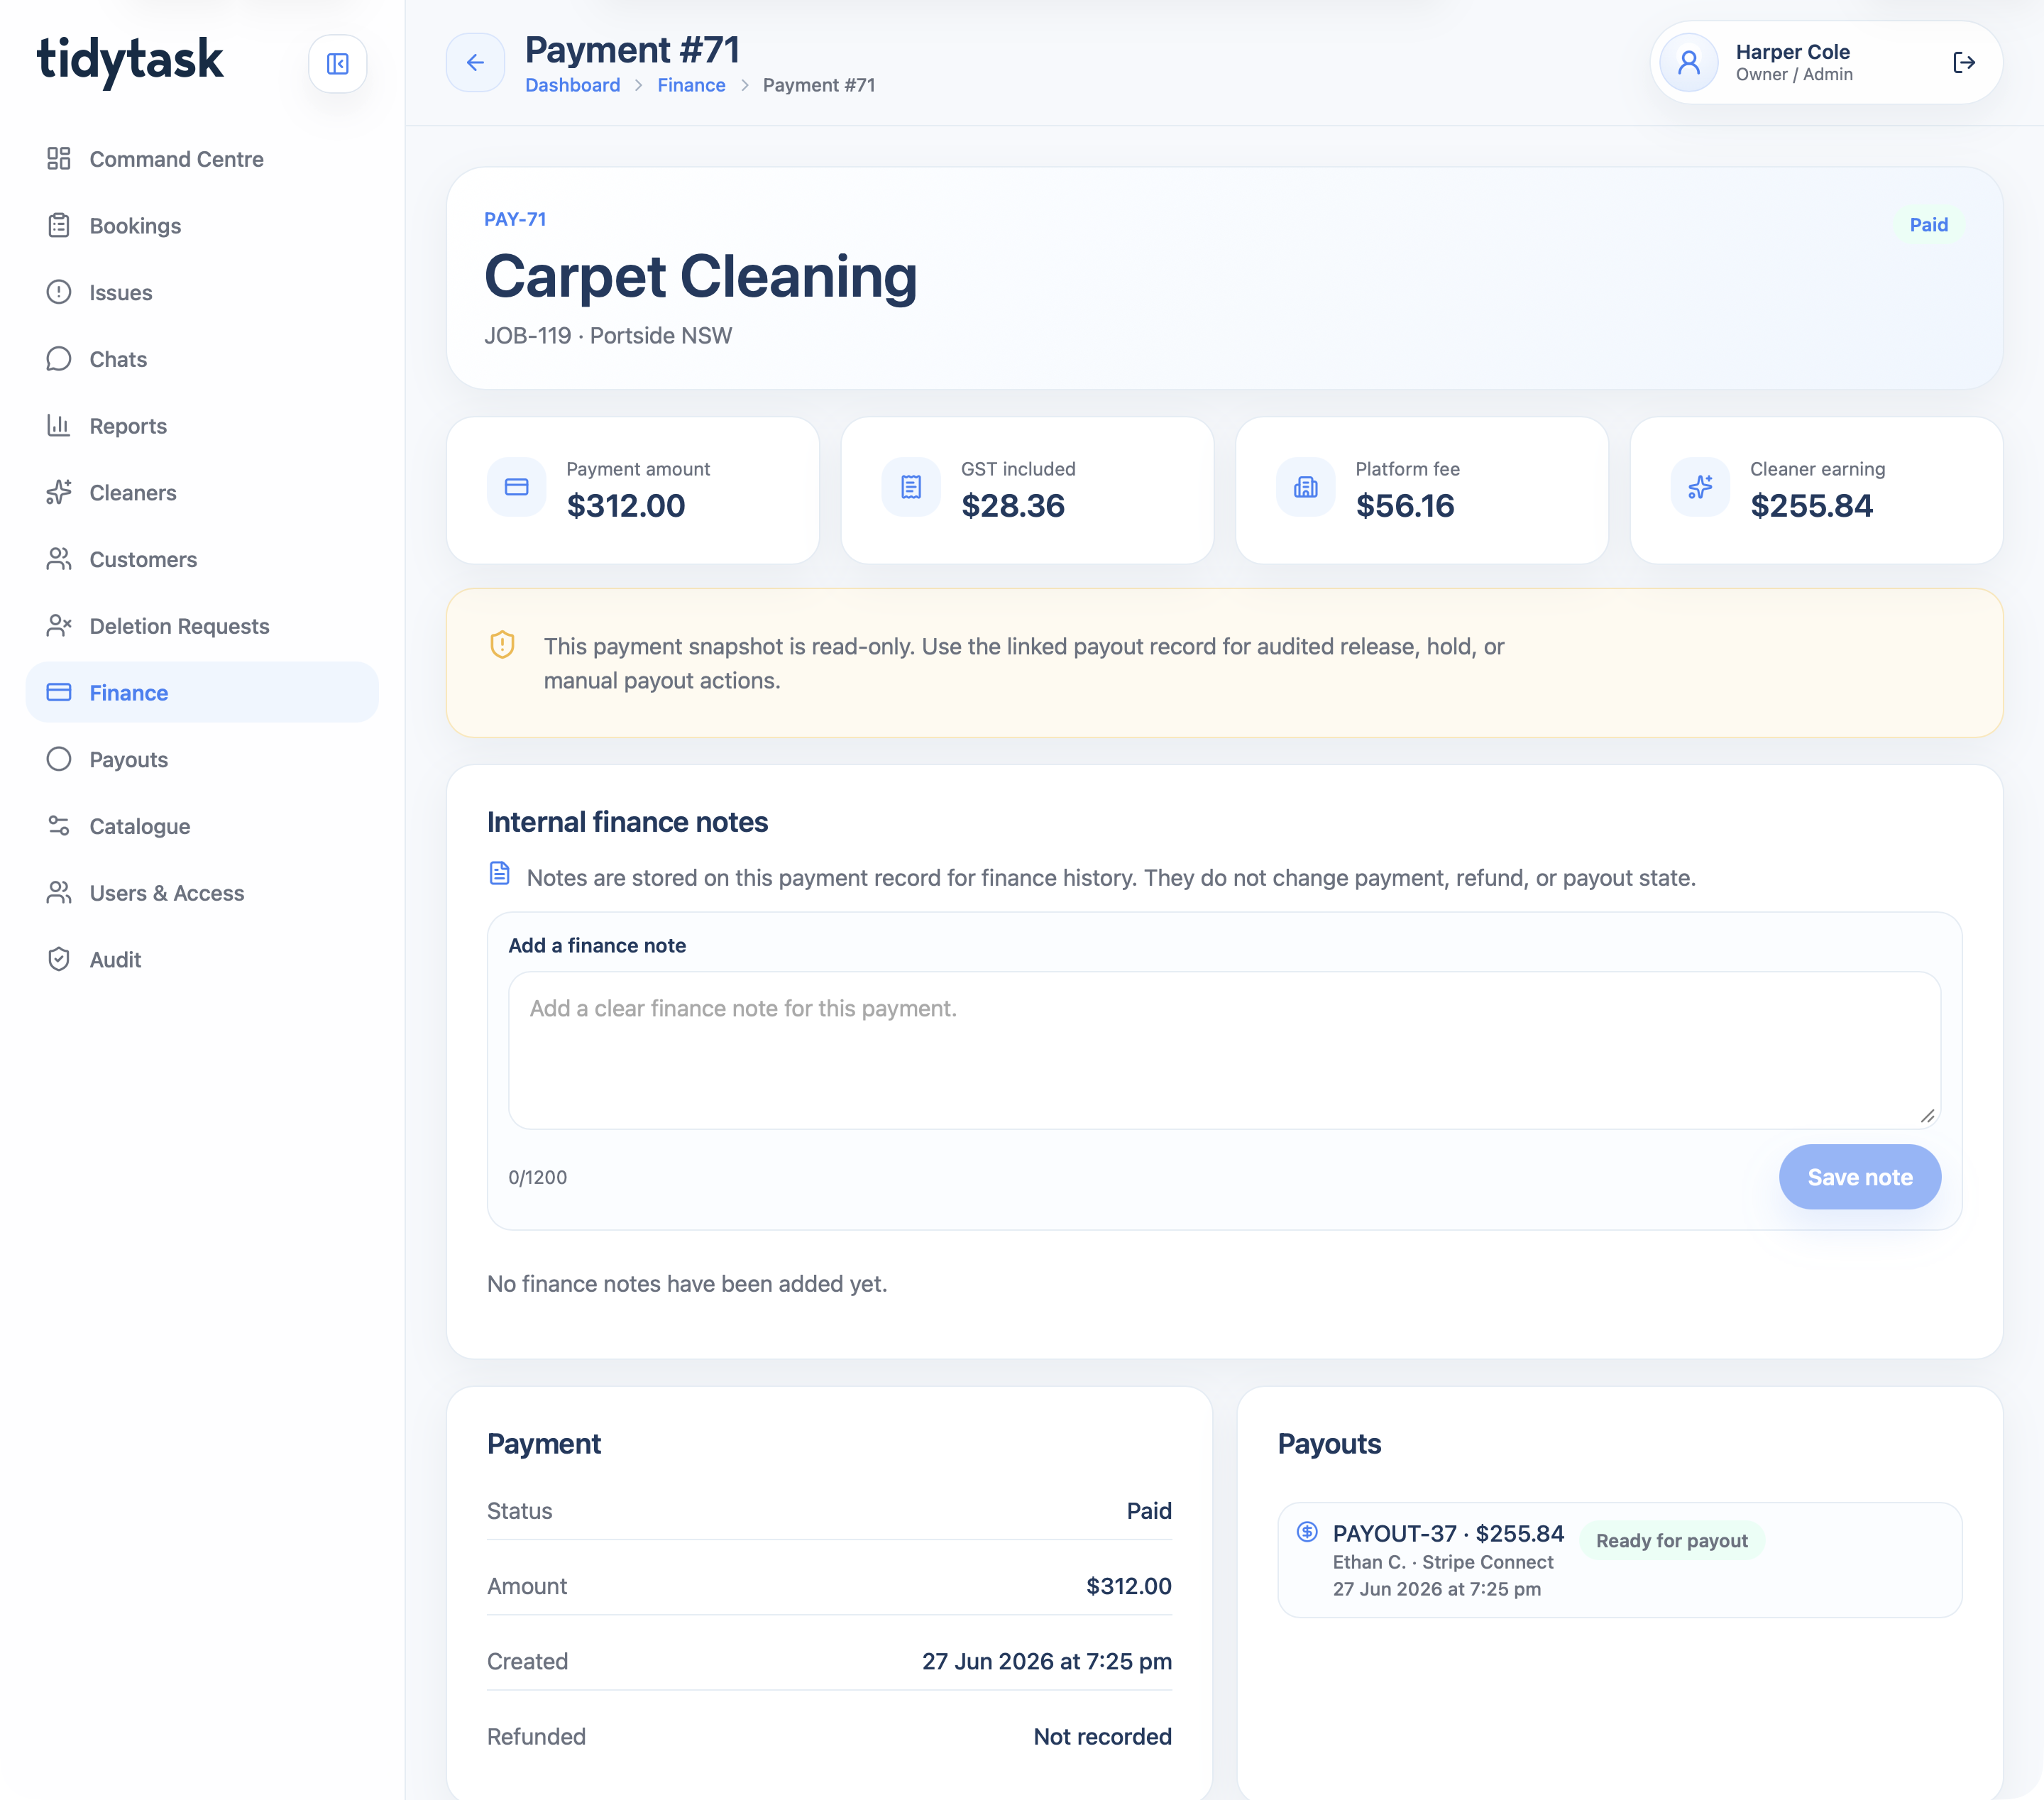Image resolution: width=2044 pixels, height=1800 pixels.
Task: Click the Platform fee building icon
Action: 1305,487
